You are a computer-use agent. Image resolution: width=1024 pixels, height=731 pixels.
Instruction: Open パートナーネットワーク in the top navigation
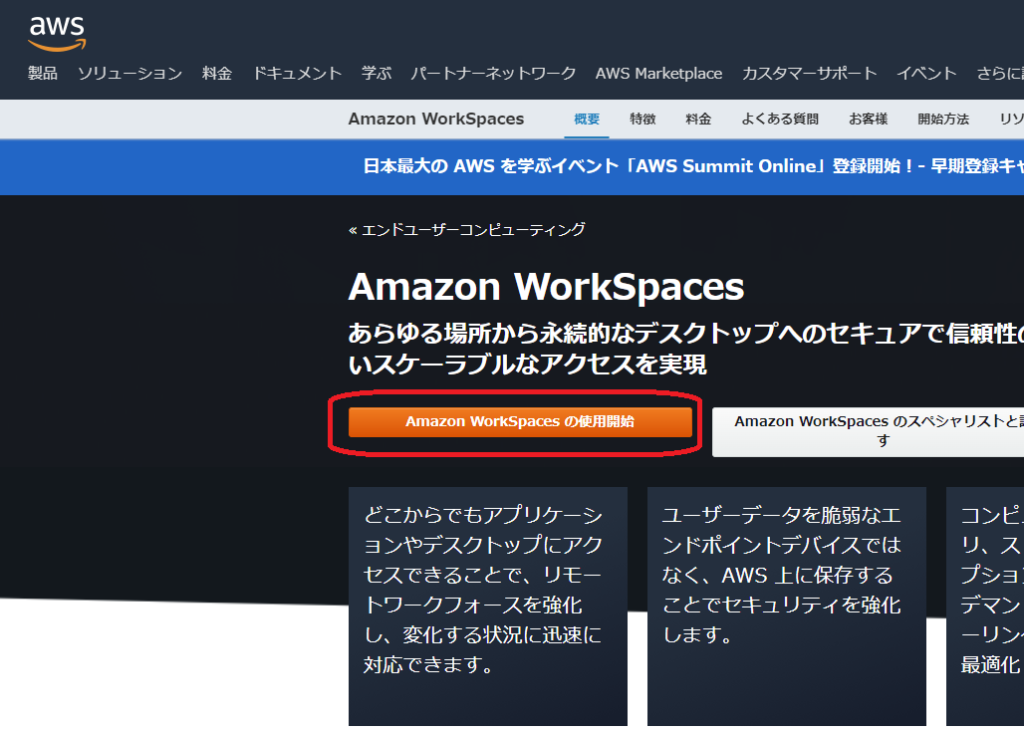[x=493, y=73]
